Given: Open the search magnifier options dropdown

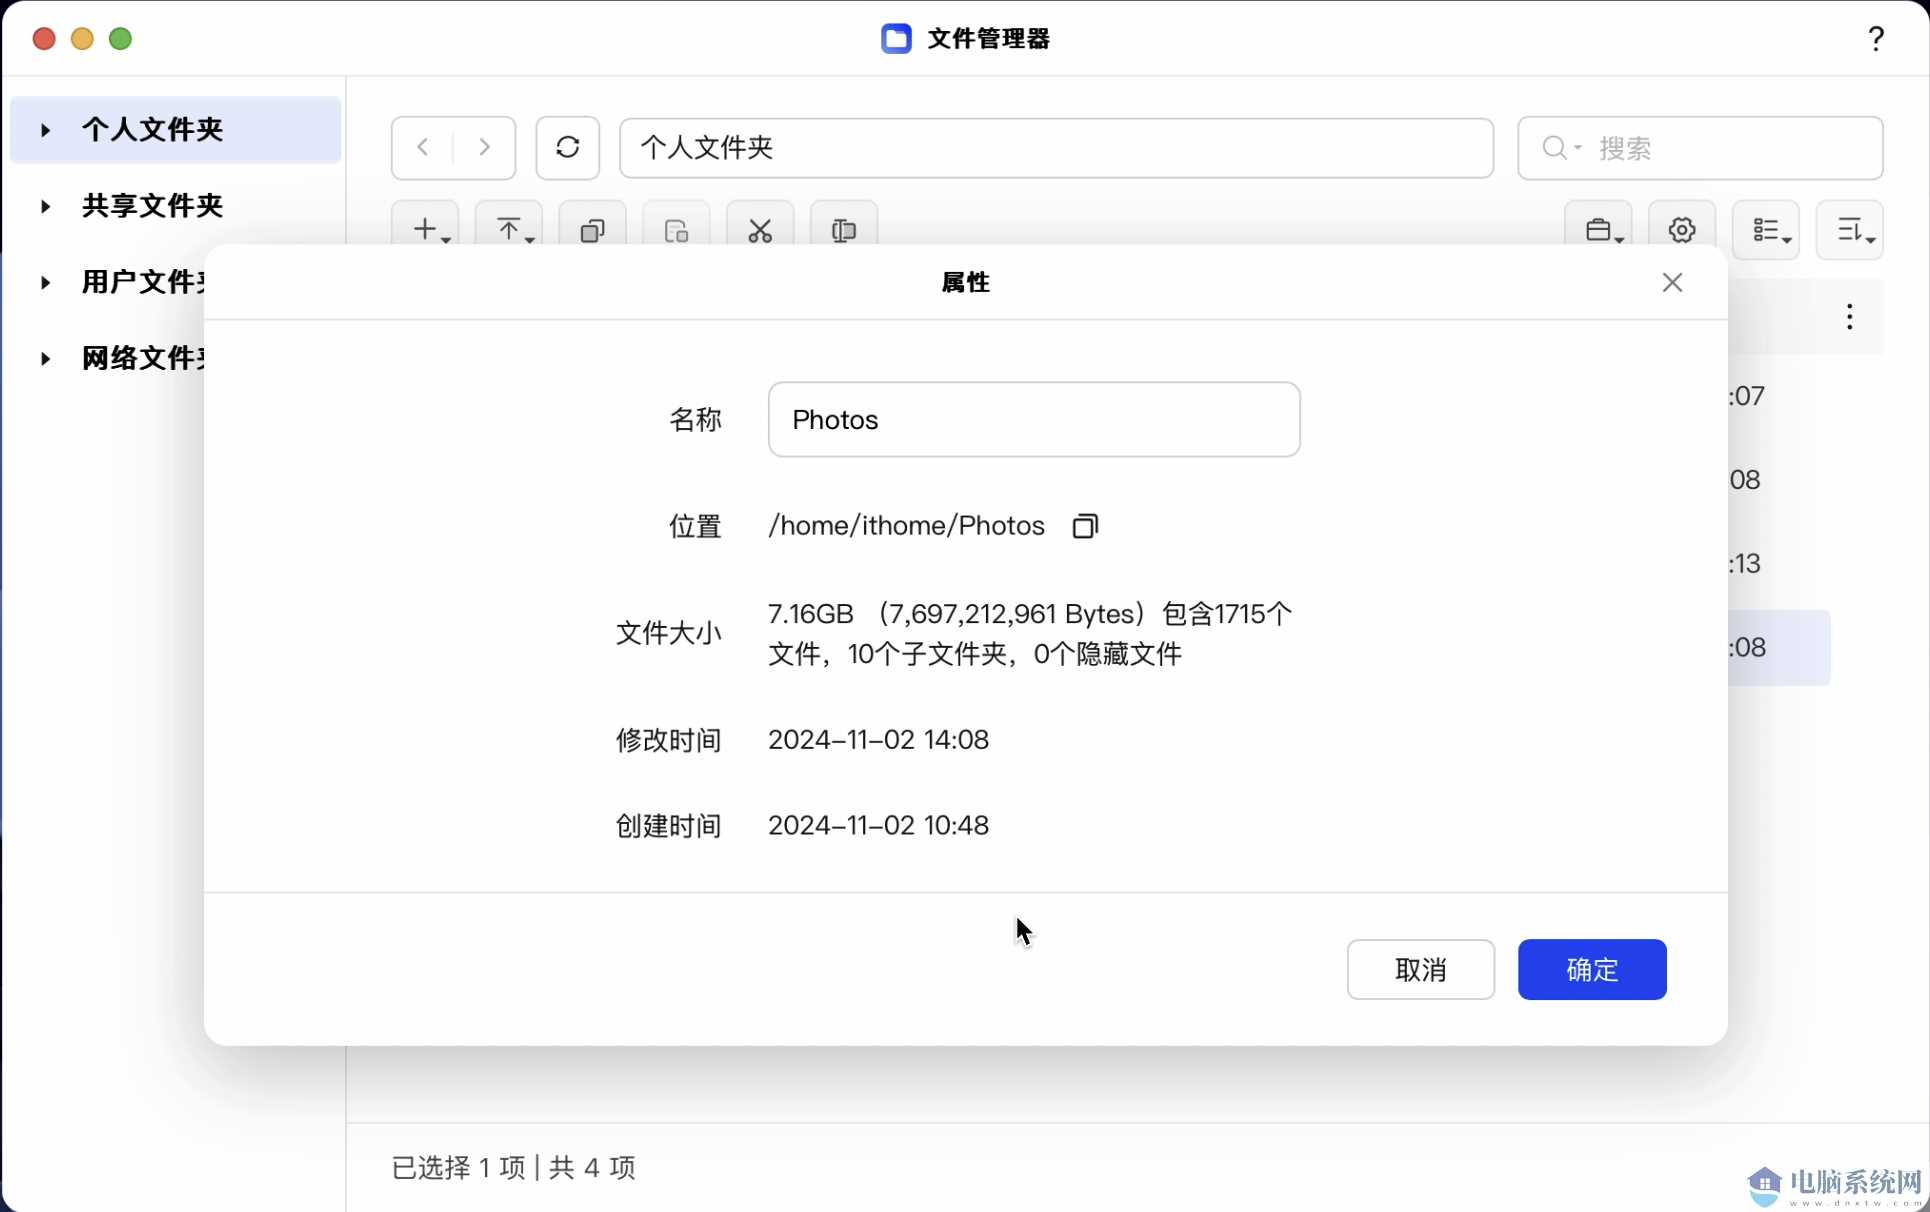Looking at the screenshot, I should click(x=1561, y=148).
